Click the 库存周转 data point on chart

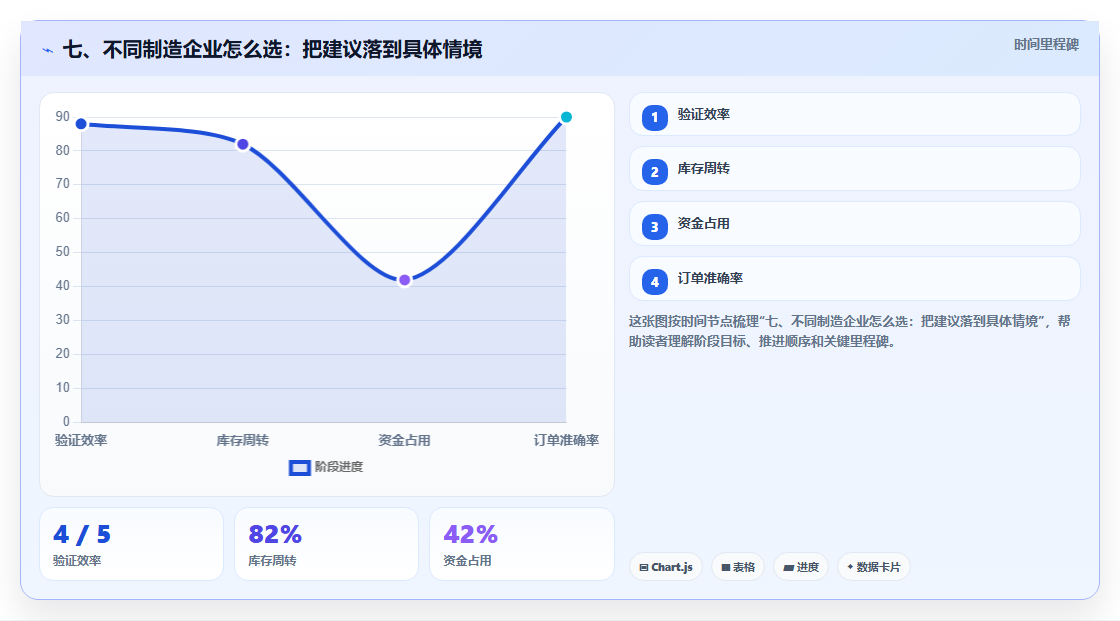click(243, 144)
